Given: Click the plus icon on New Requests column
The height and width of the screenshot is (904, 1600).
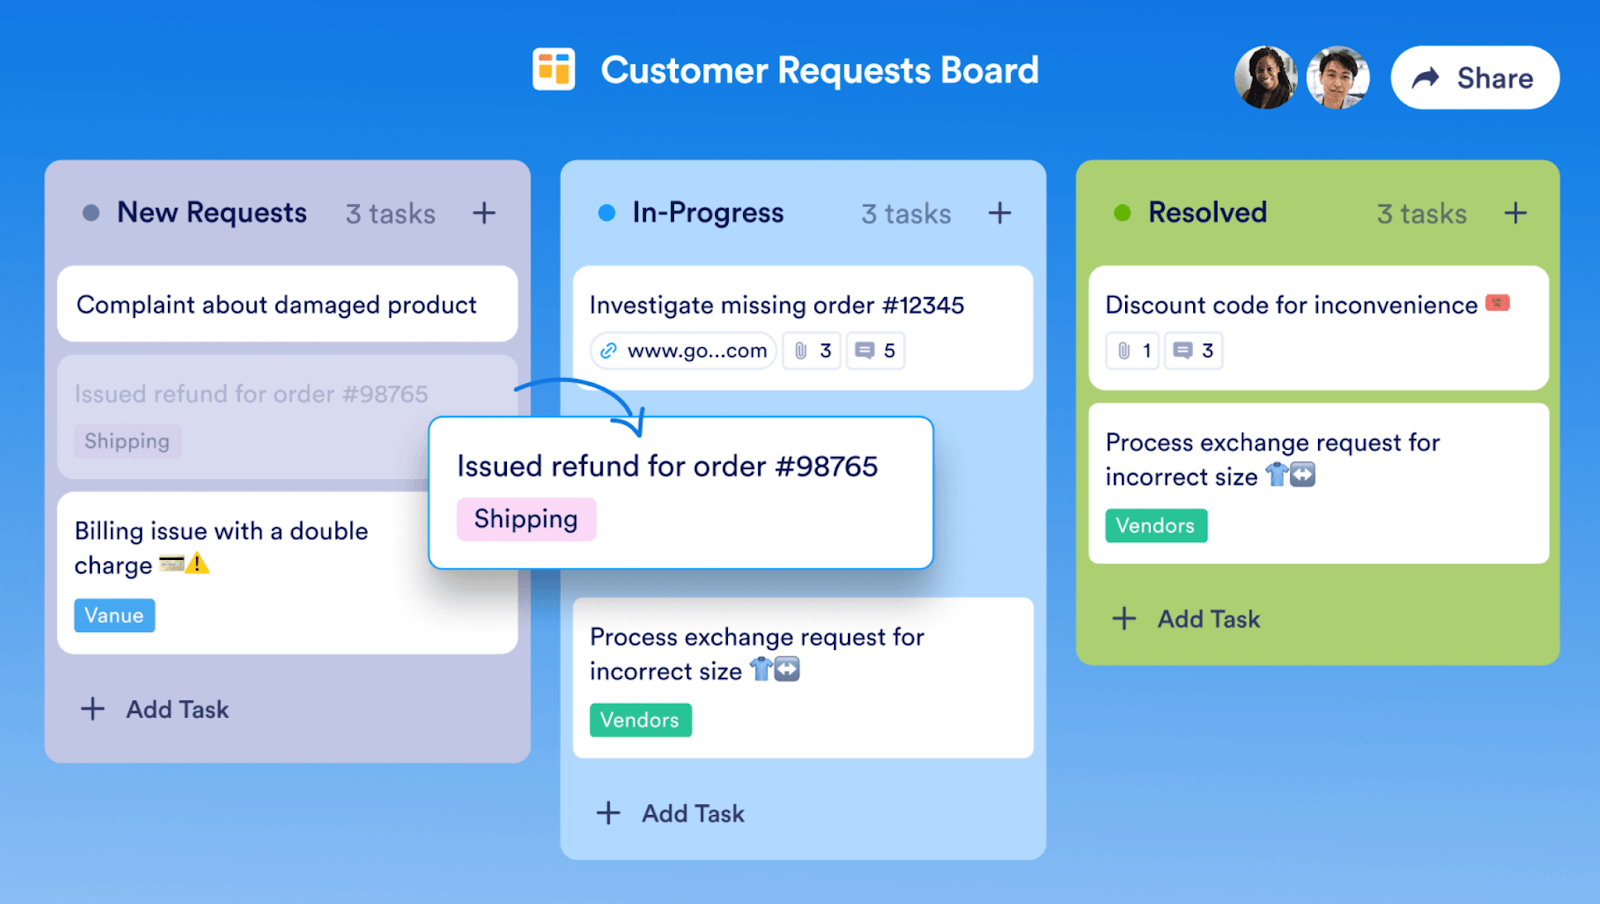Looking at the screenshot, I should (484, 212).
